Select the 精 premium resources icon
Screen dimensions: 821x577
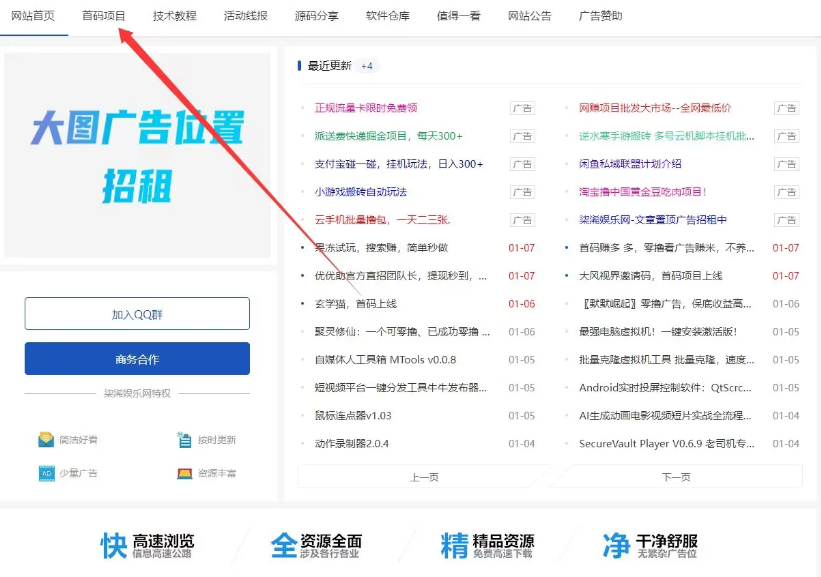click(x=457, y=543)
